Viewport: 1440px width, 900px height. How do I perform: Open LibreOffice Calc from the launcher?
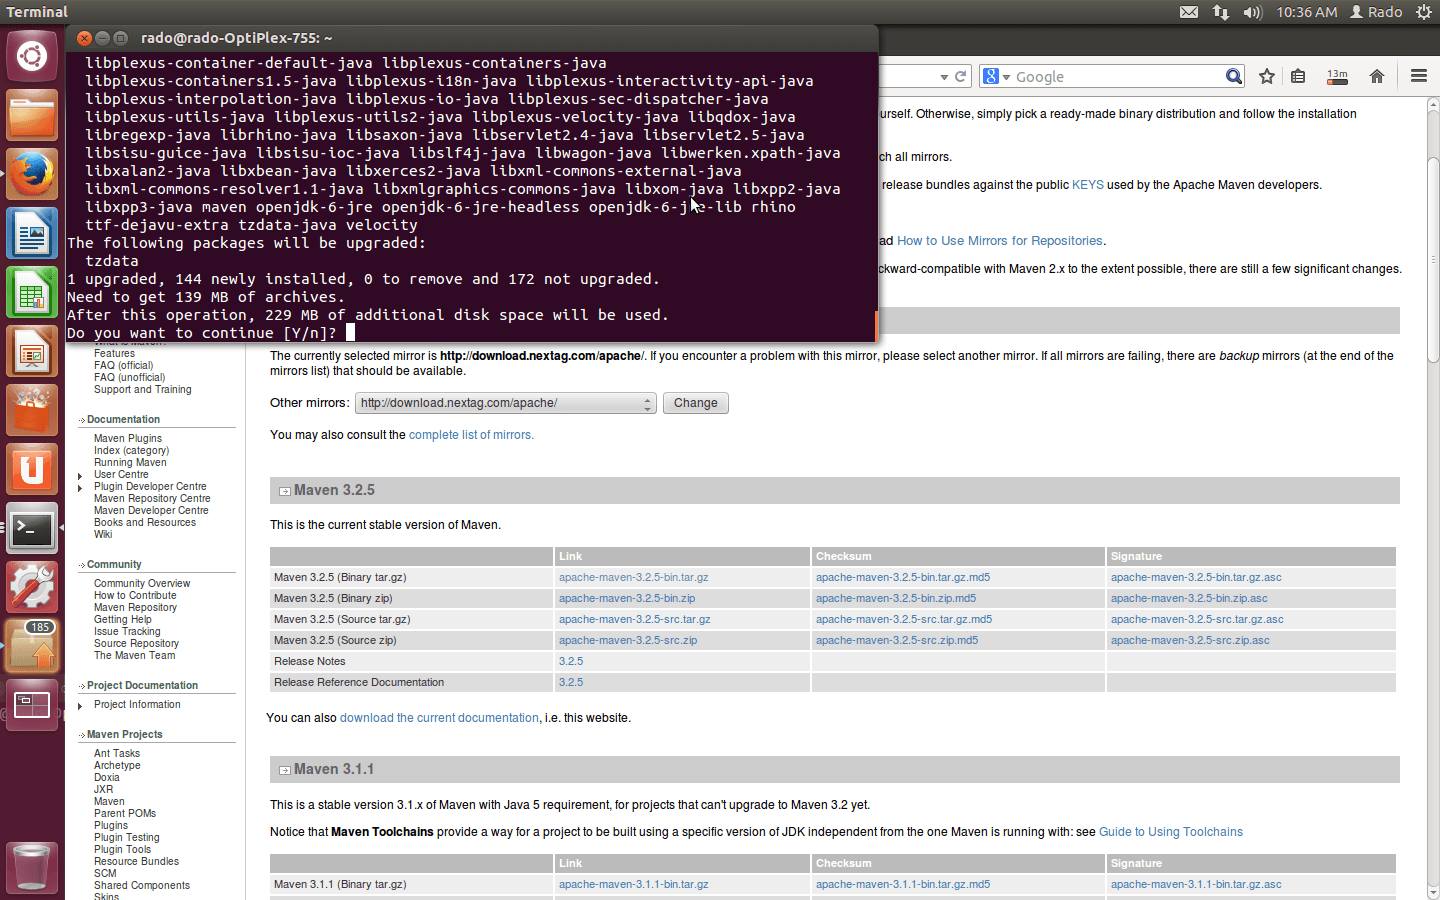32,292
